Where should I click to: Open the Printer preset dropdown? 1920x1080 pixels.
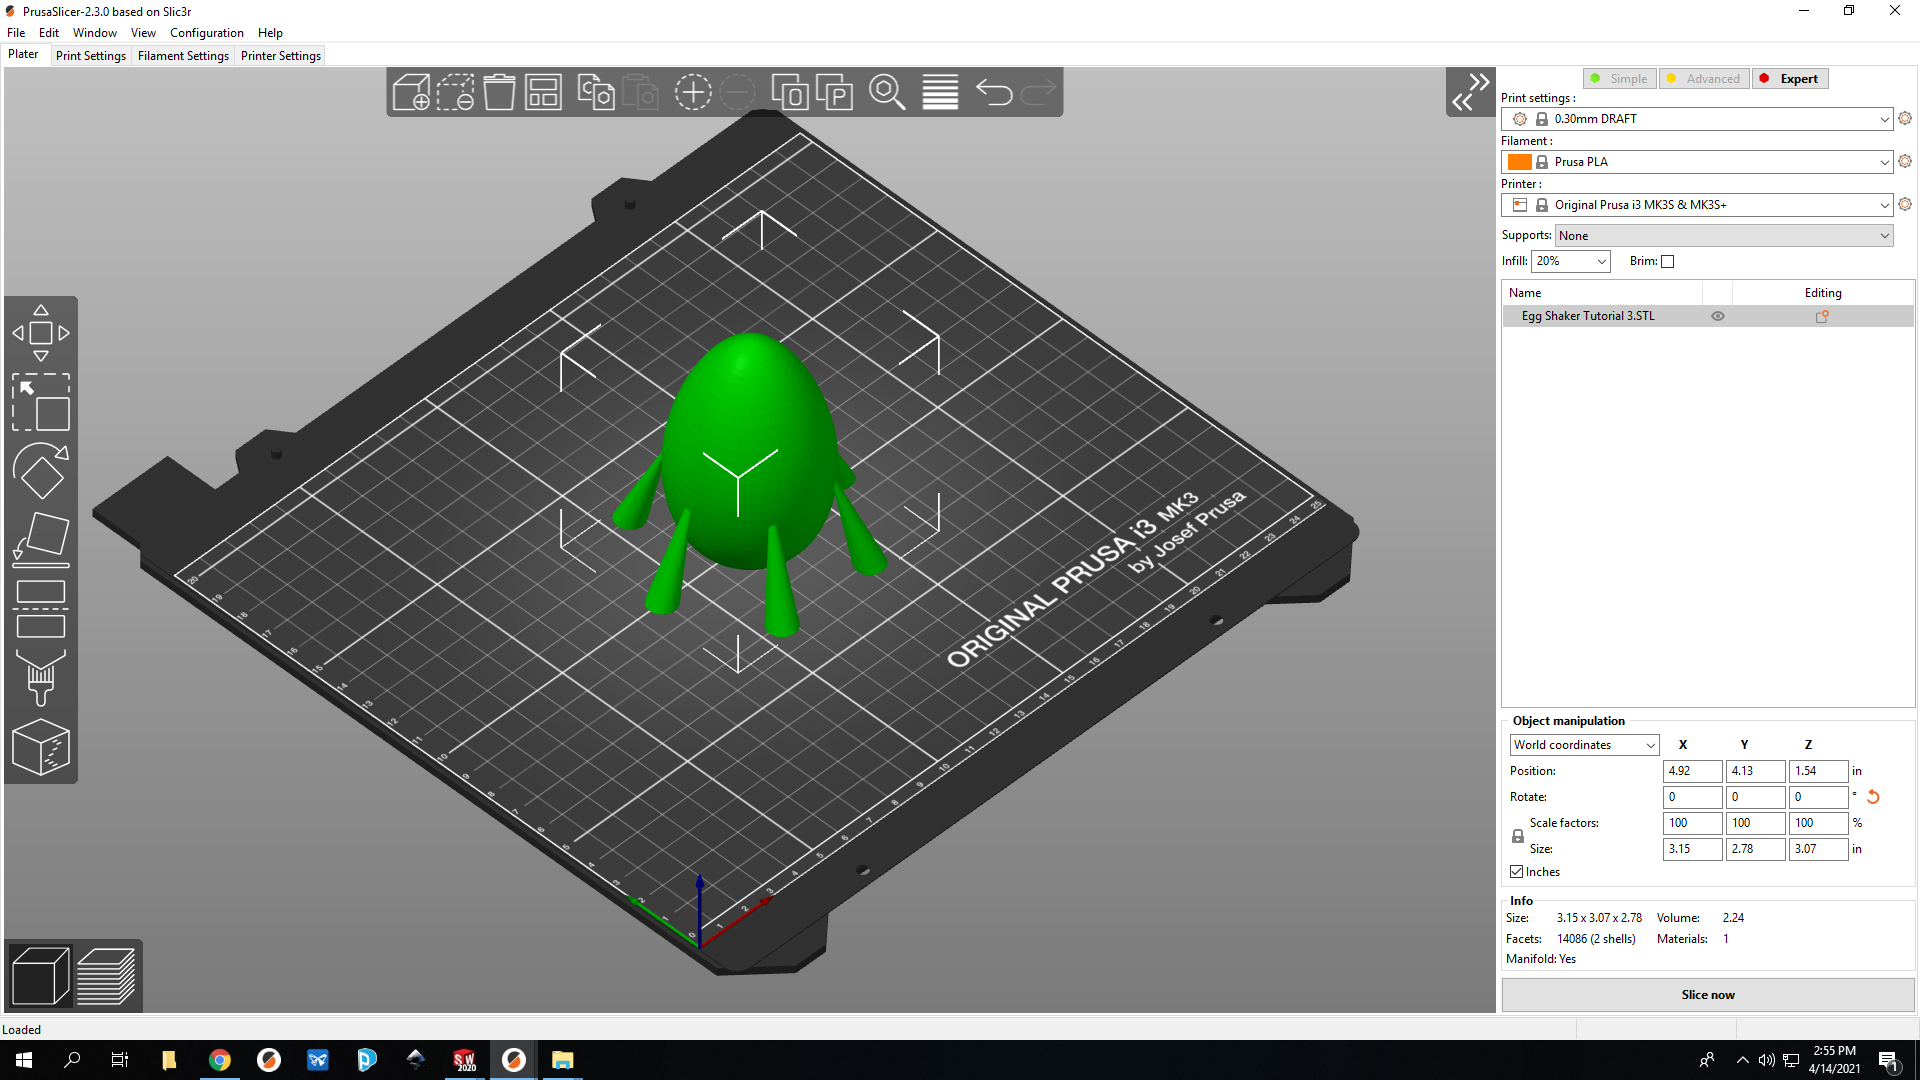[1697, 205]
